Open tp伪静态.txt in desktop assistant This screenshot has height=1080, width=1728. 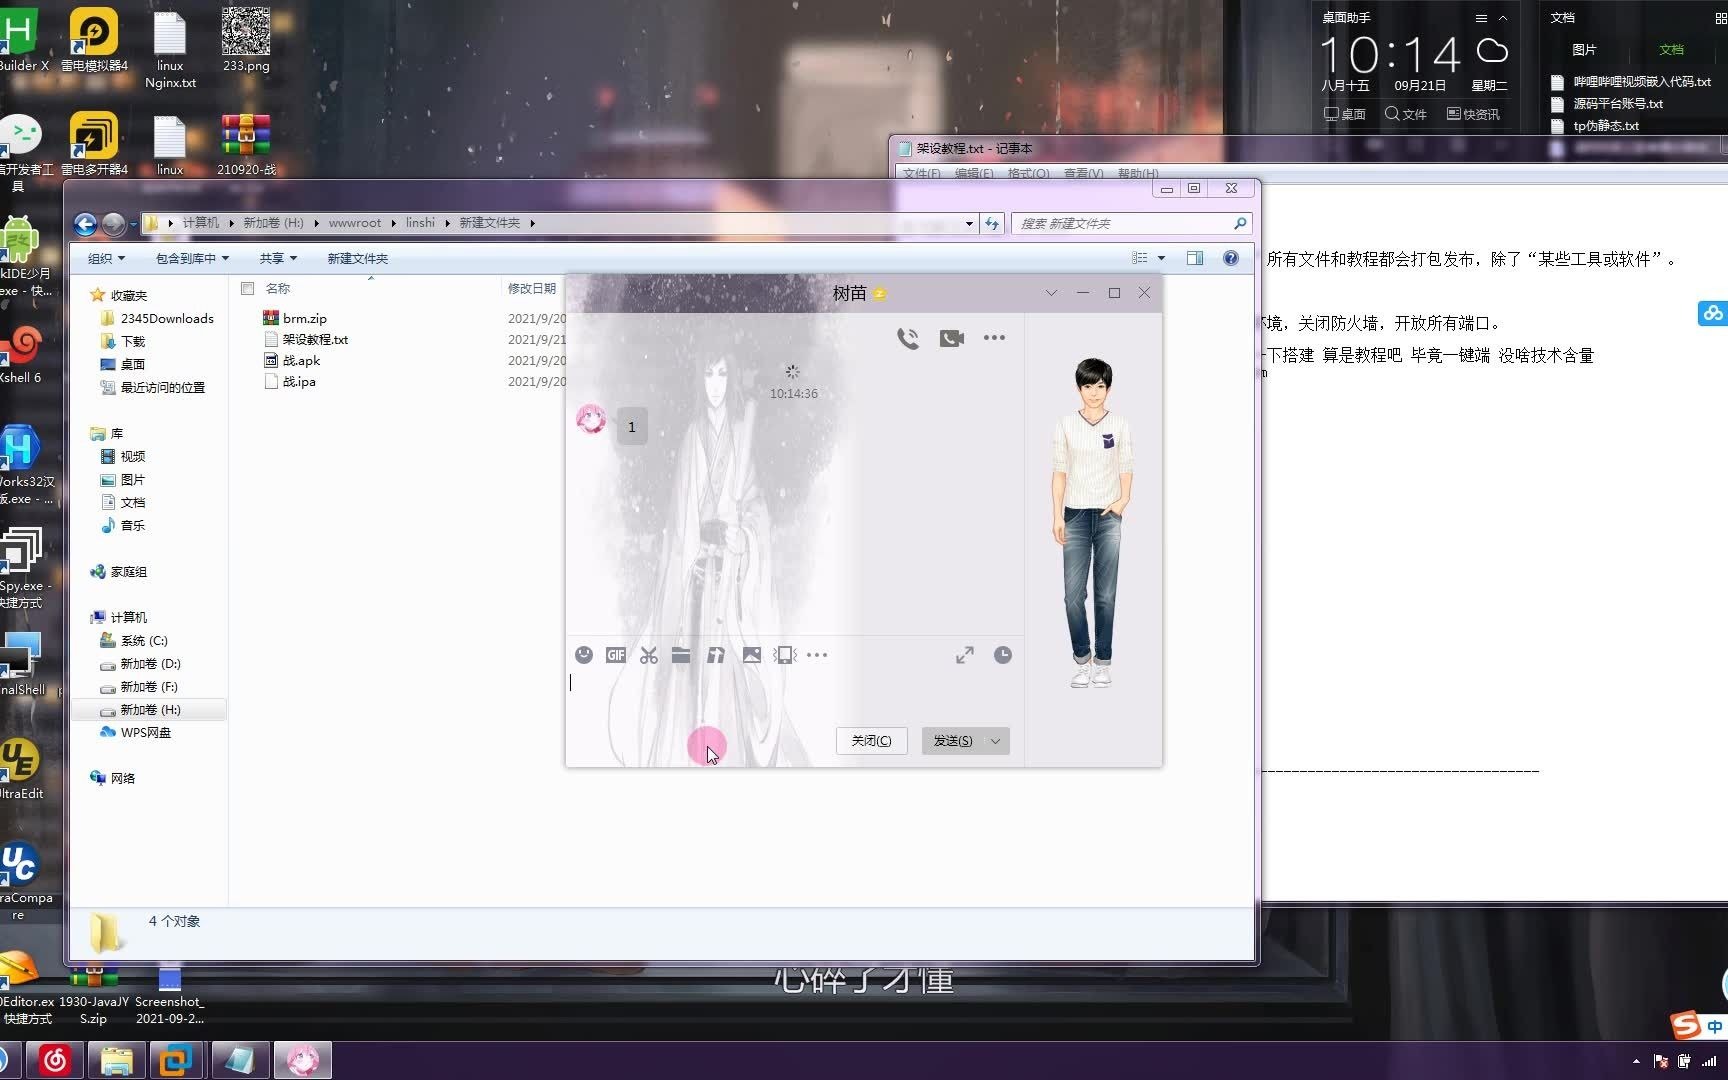point(1606,125)
